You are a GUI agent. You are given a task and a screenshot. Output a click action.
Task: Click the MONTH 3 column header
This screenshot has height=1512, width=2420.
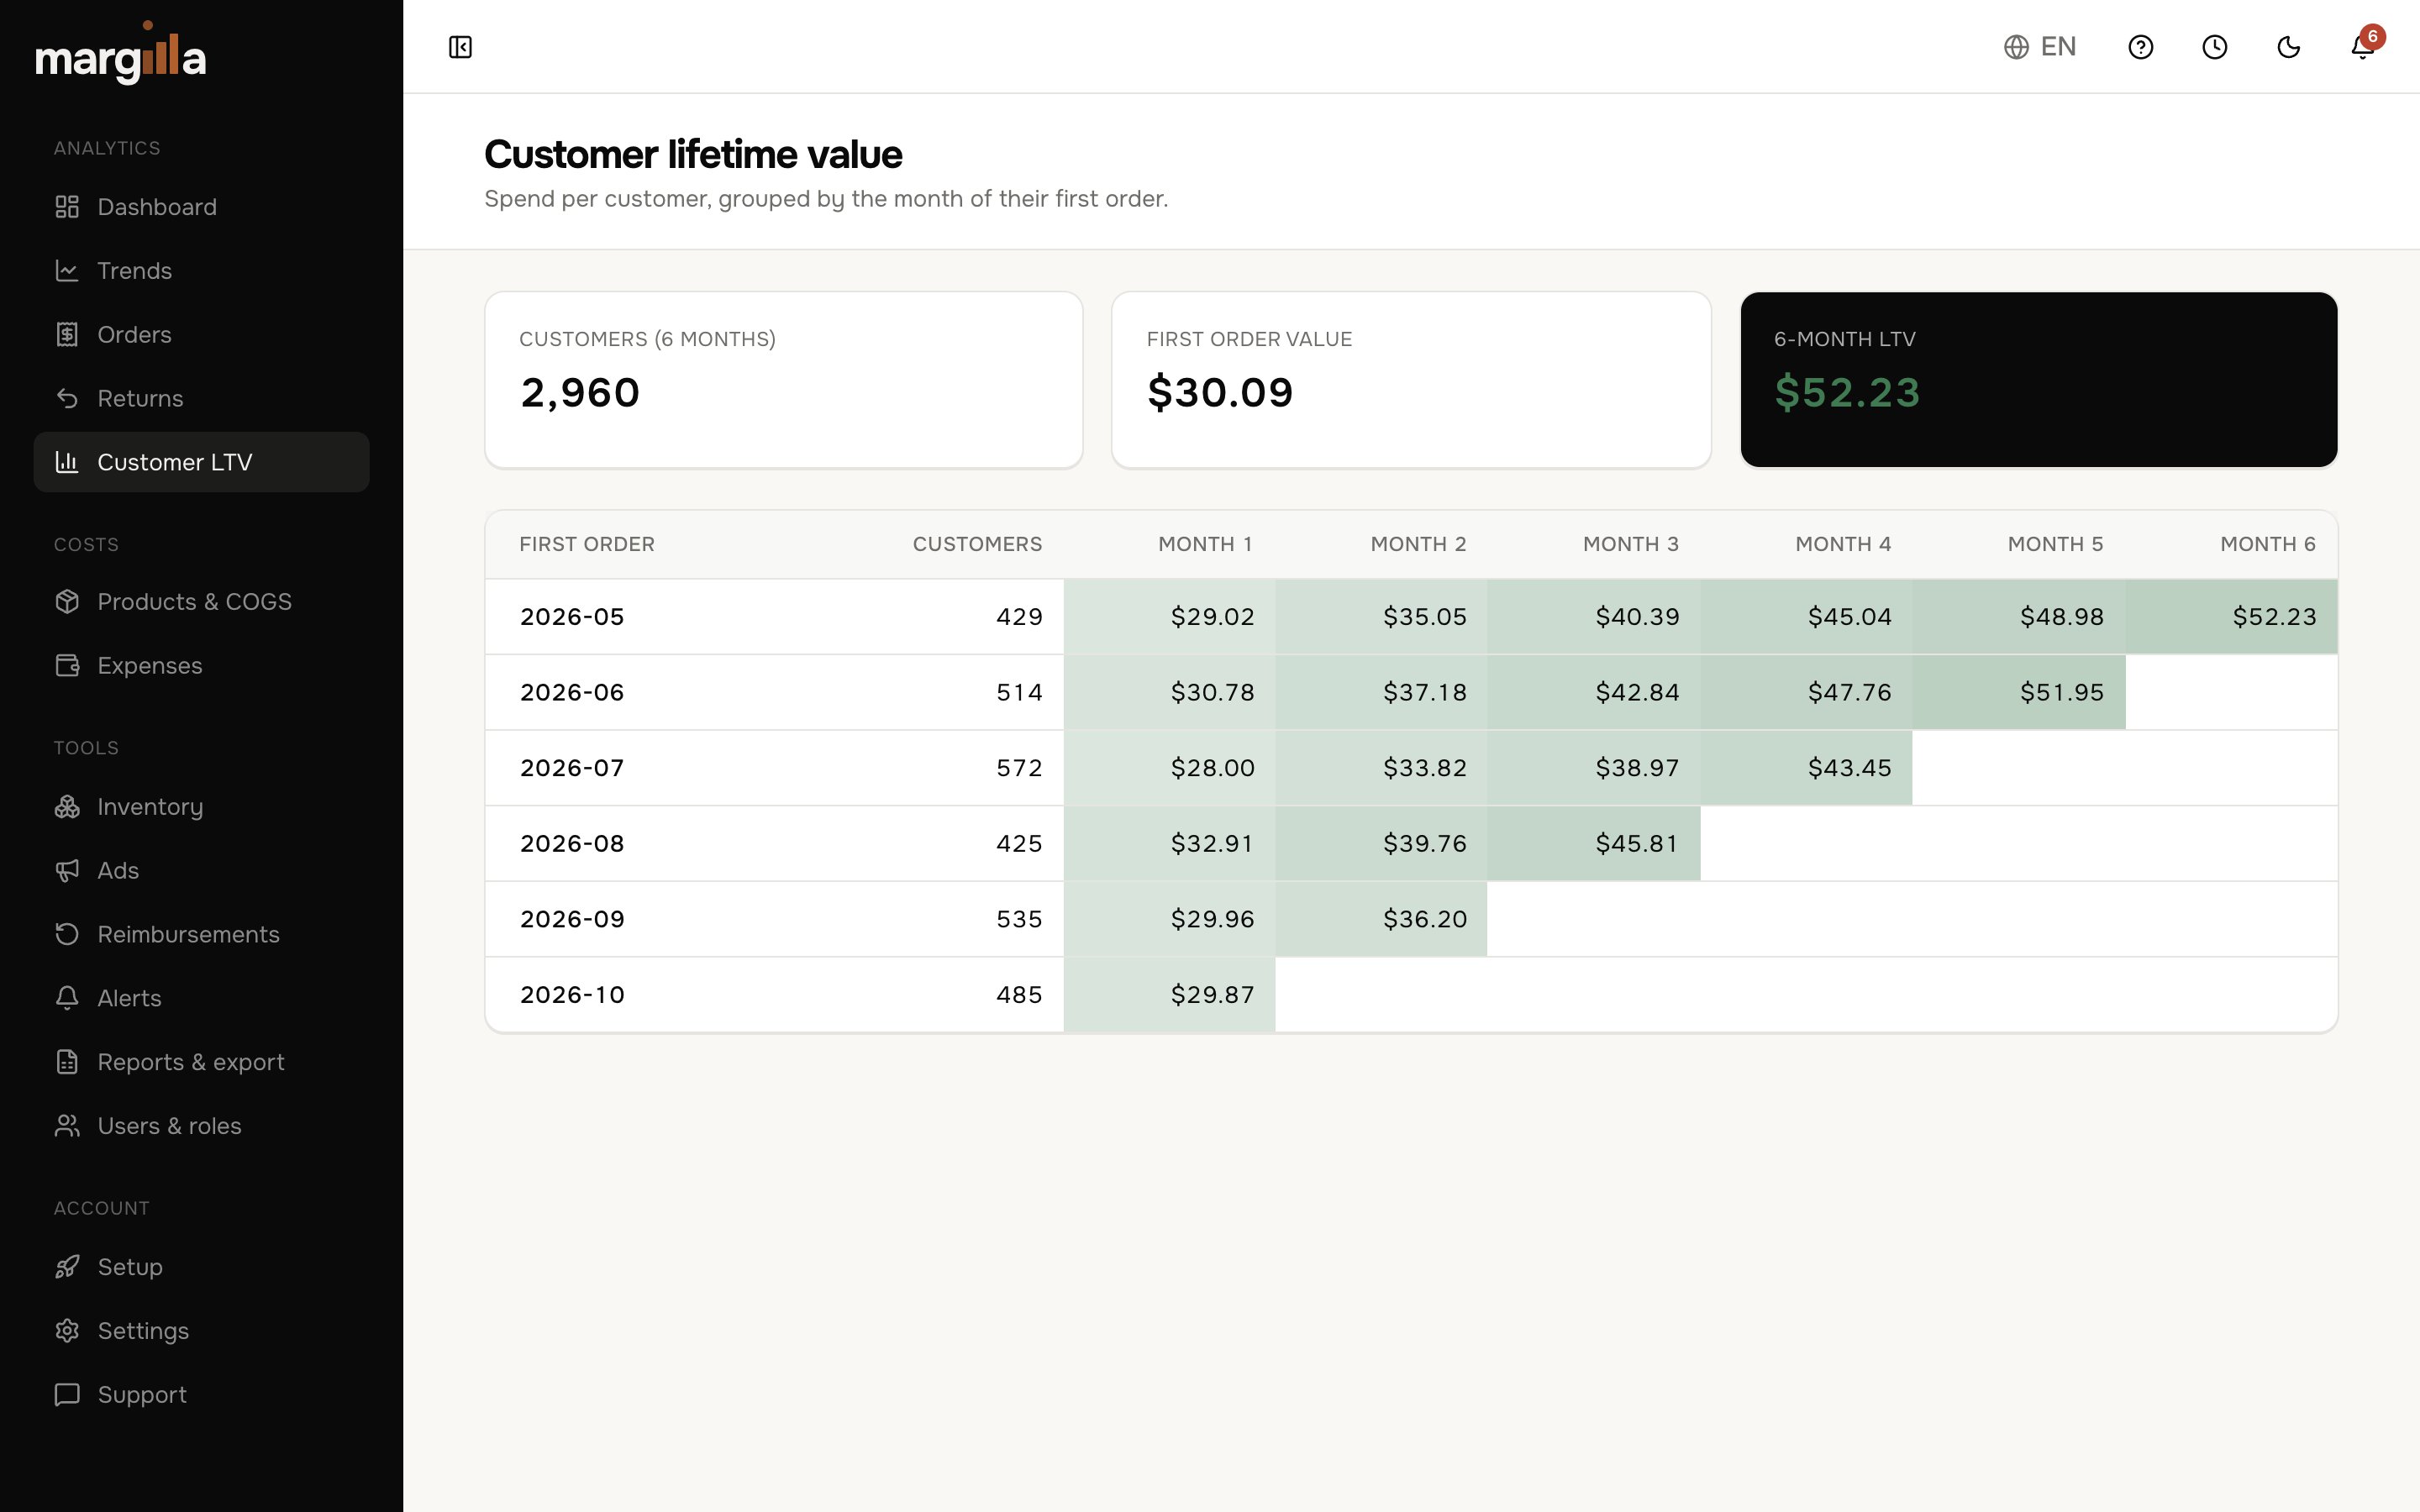click(x=1630, y=545)
